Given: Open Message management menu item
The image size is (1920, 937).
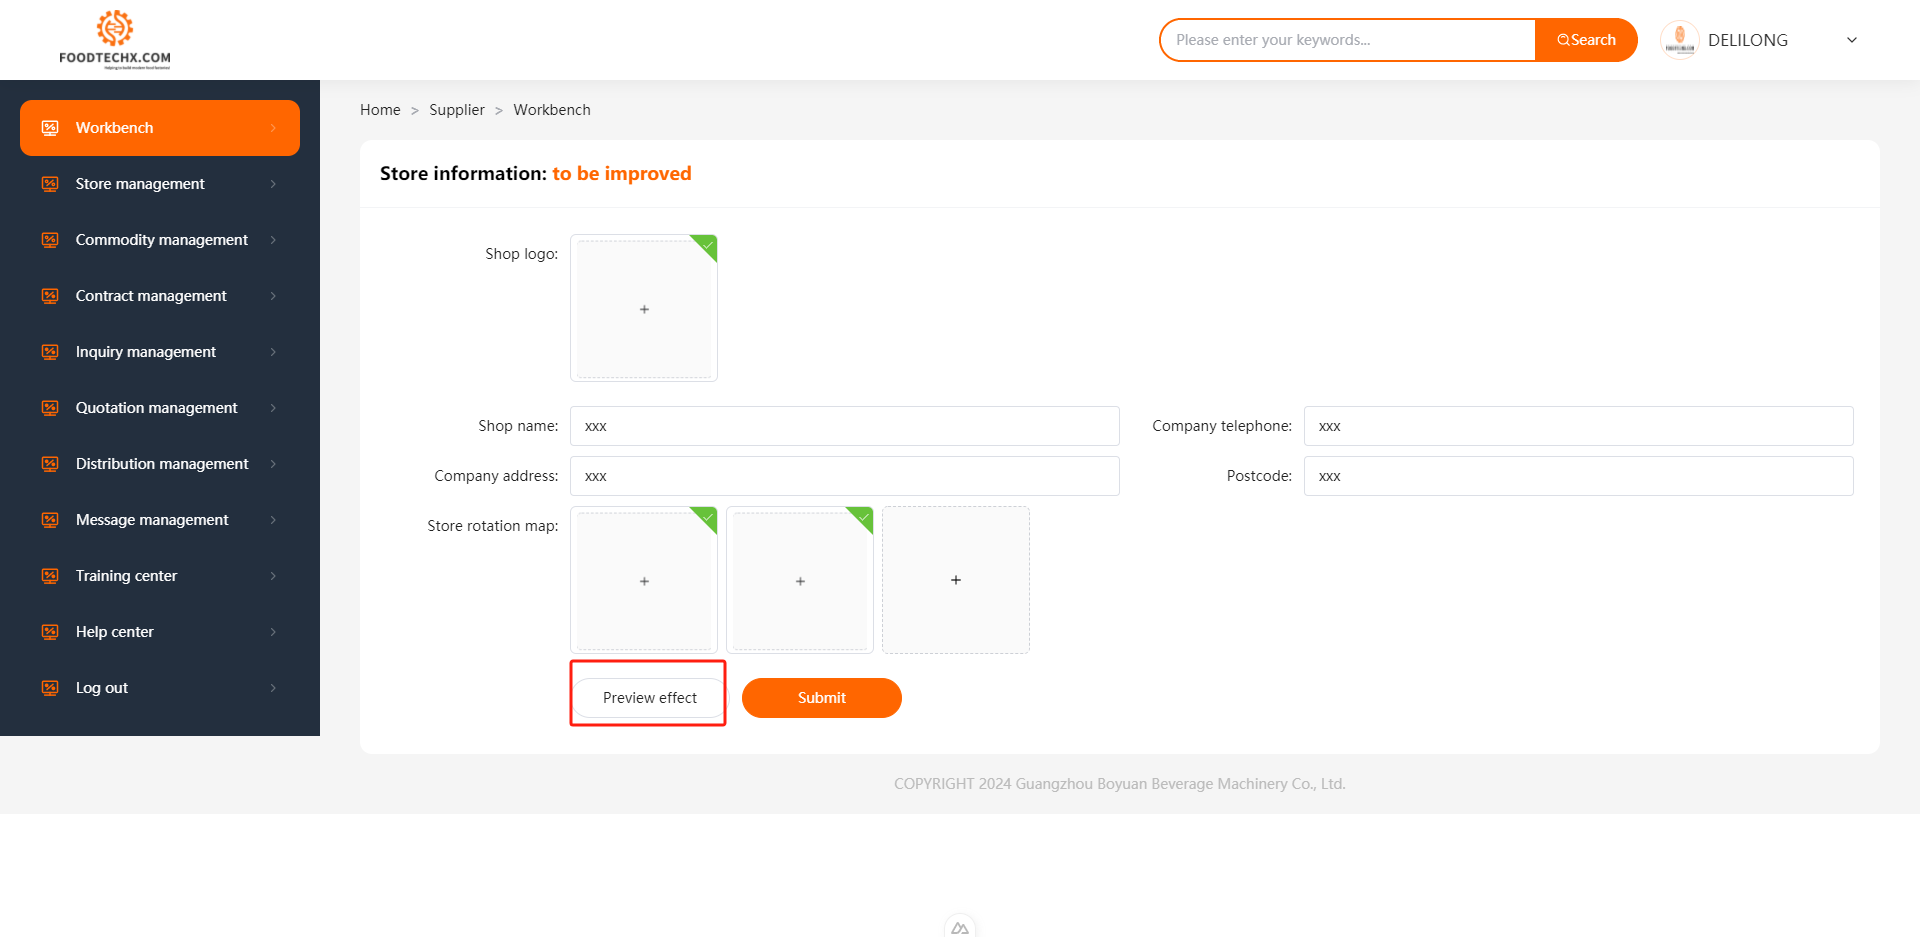Looking at the screenshot, I should pyautogui.click(x=152, y=520).
